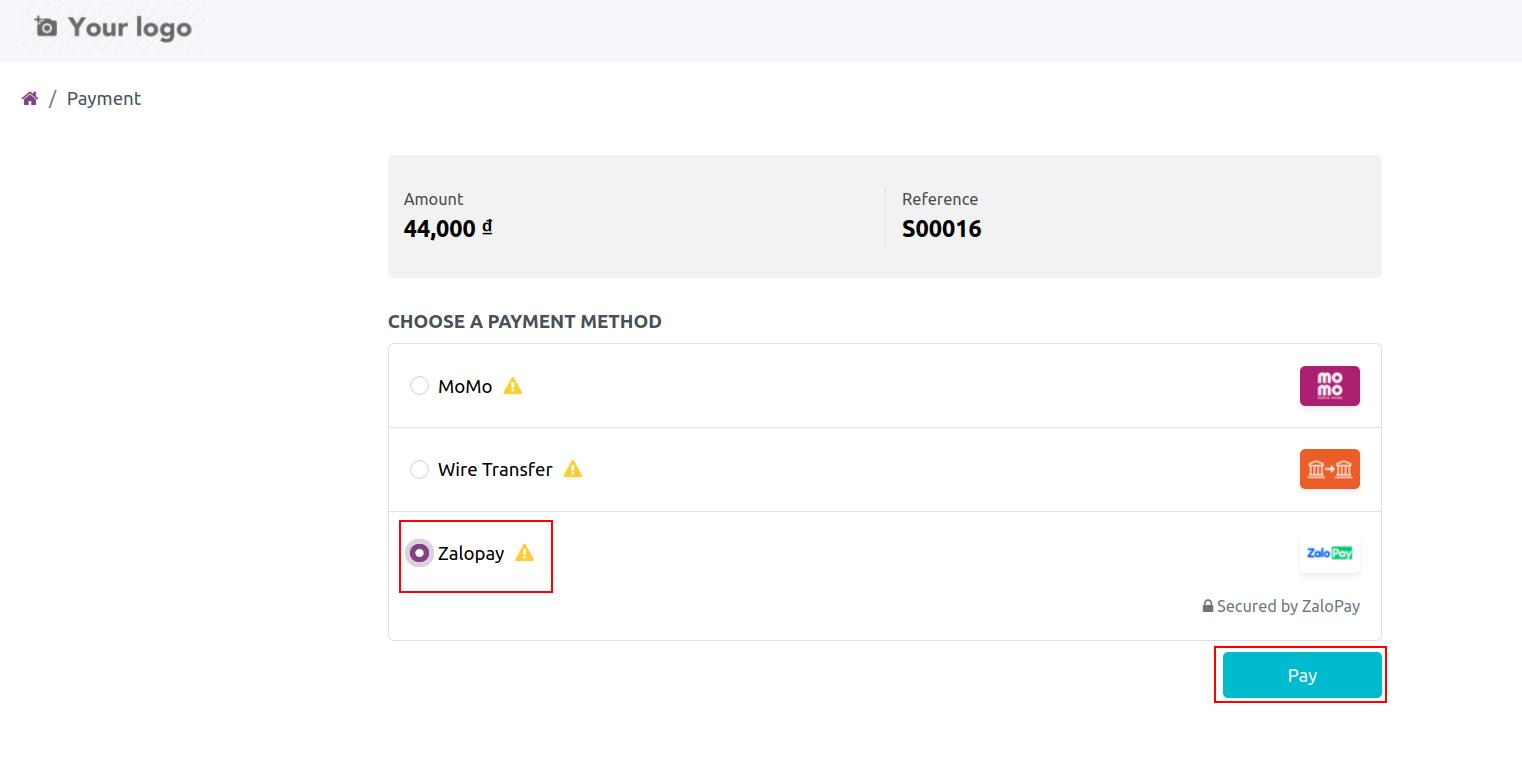The width and height of the screenshot is (1522, 757).
Task: Select the MoMo payment radio button
Action: click(x=420, y=386)
